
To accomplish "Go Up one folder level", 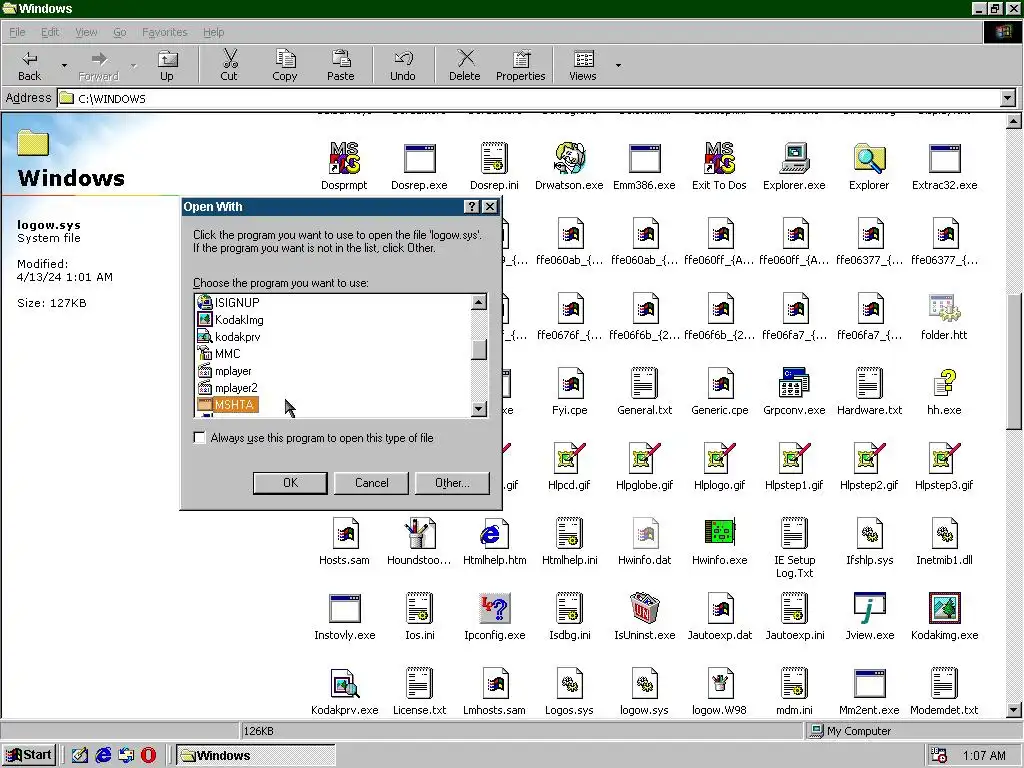I will click(167, 65).
